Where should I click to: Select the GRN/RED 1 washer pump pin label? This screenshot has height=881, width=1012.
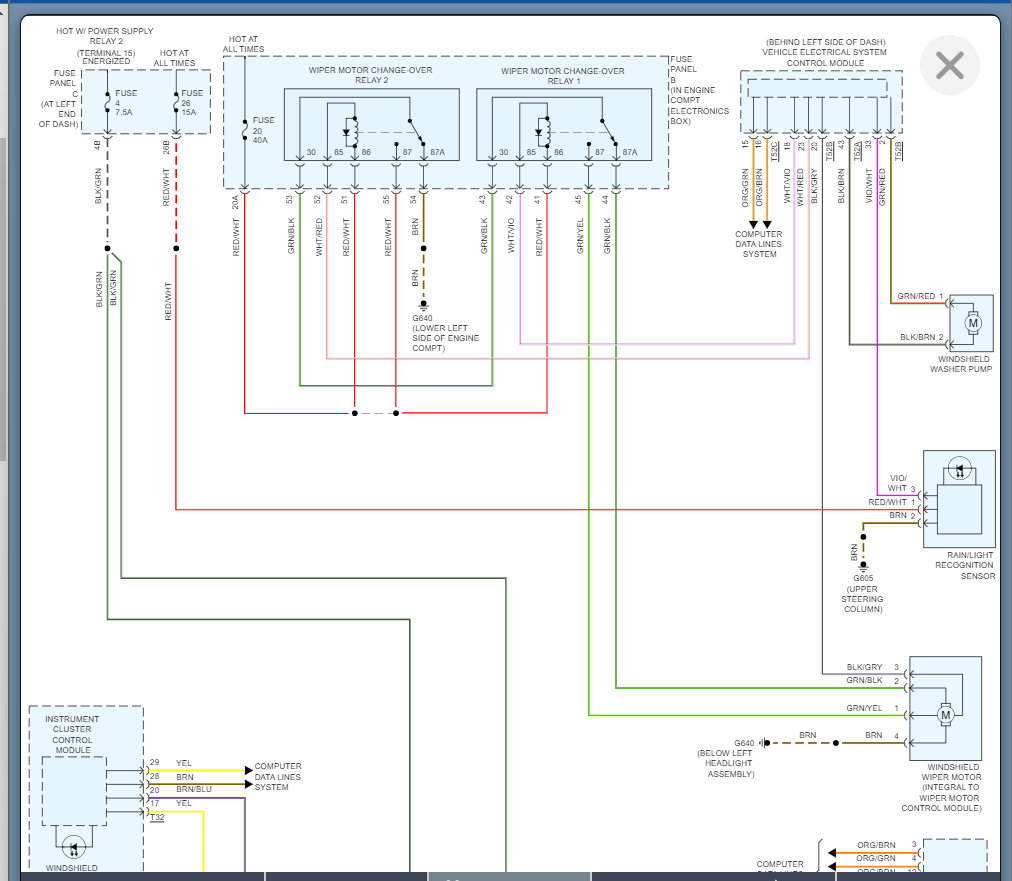[920, 296]
